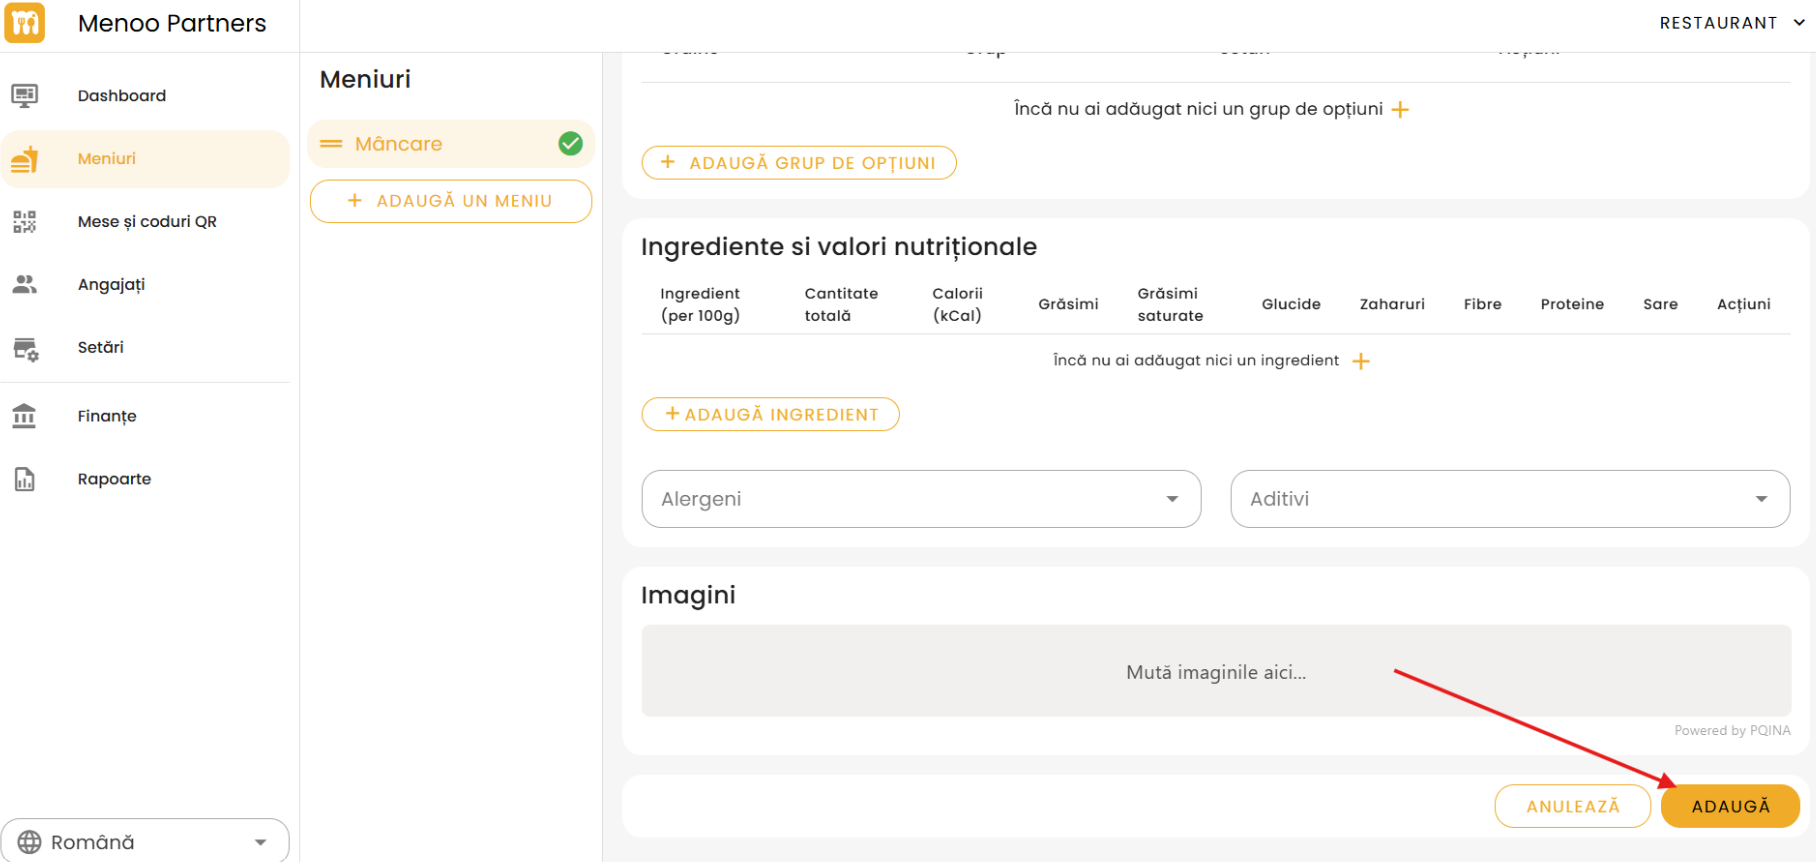Screen dimensions: 1816x862
Task: Click the Setări settings icon
Action: coord(25,348)
